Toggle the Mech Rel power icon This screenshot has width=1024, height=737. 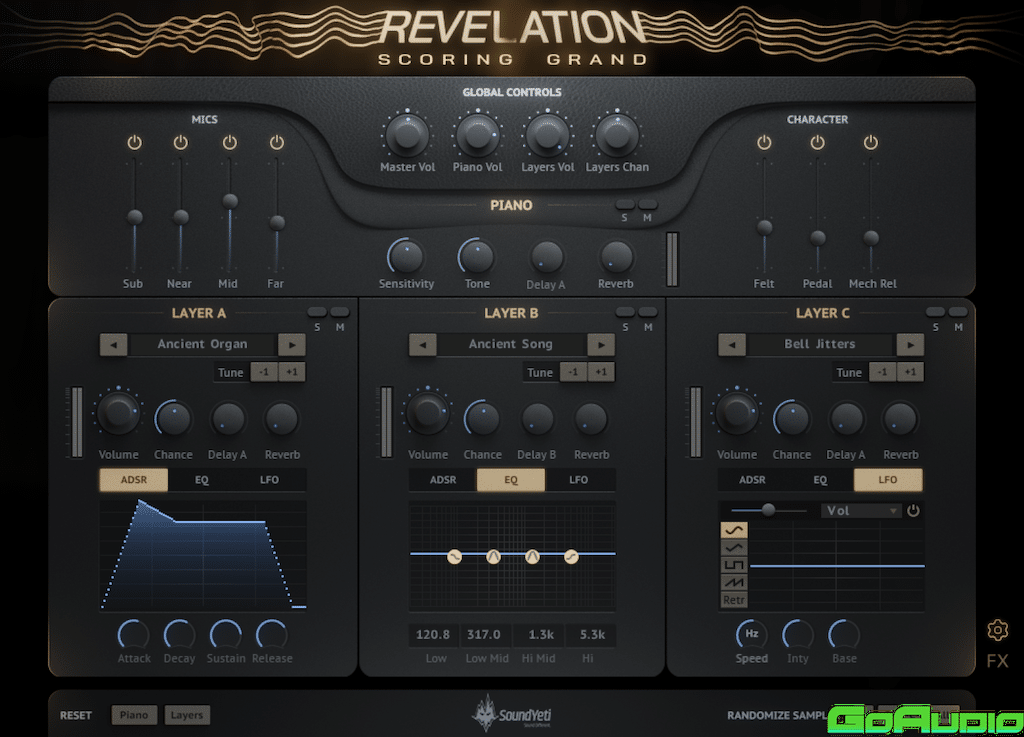click(871, 142)
